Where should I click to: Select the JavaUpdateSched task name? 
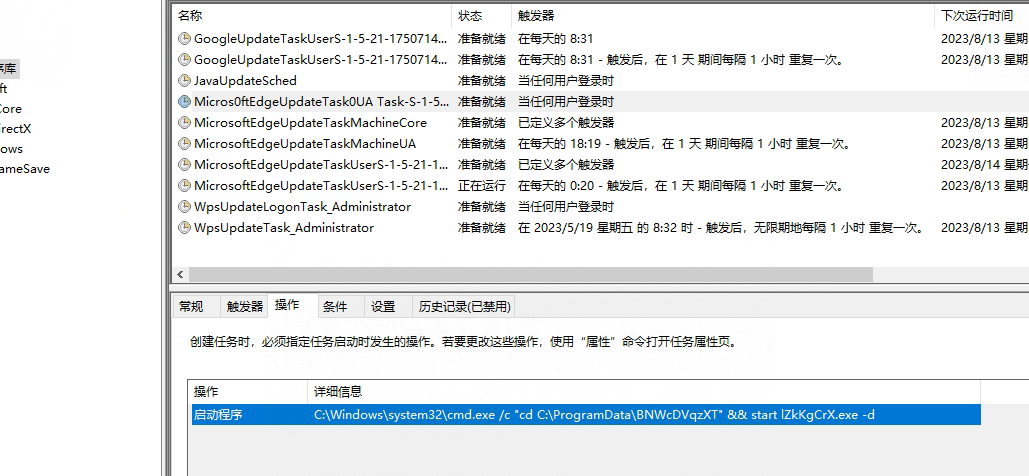245,81
